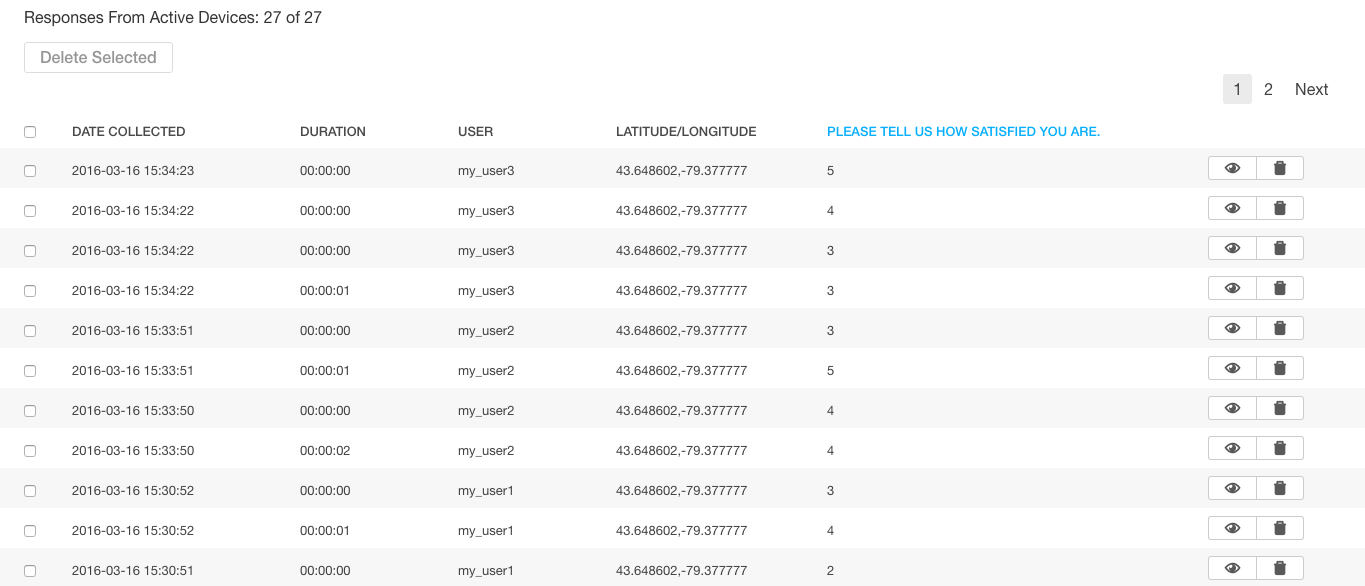This screenshot has height=586, width=1365.
Task: Click Next pagination link
Action: click(x=1311, y=89)
